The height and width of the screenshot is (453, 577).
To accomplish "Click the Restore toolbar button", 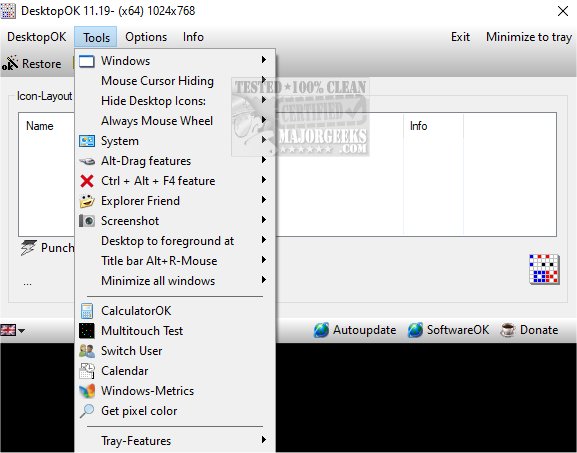I will click(32, 64).
